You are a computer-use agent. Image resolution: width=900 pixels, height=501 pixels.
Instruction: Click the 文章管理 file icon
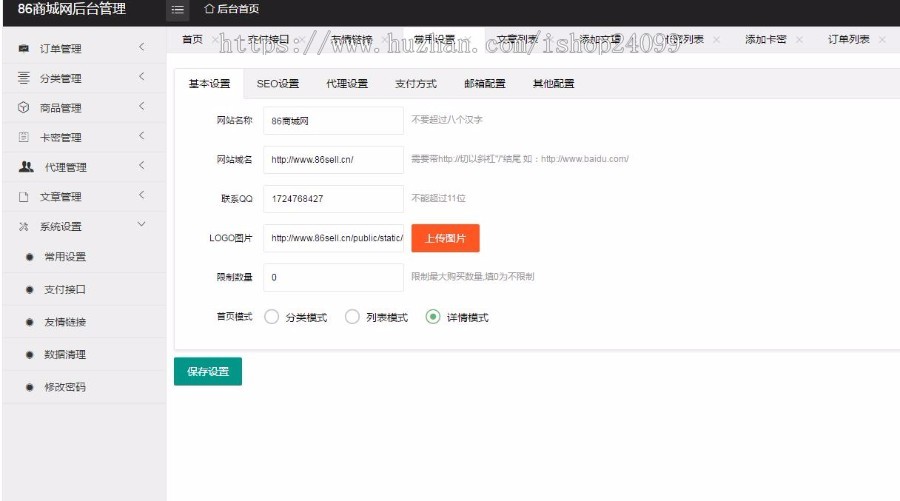click(x=24, y=196)
